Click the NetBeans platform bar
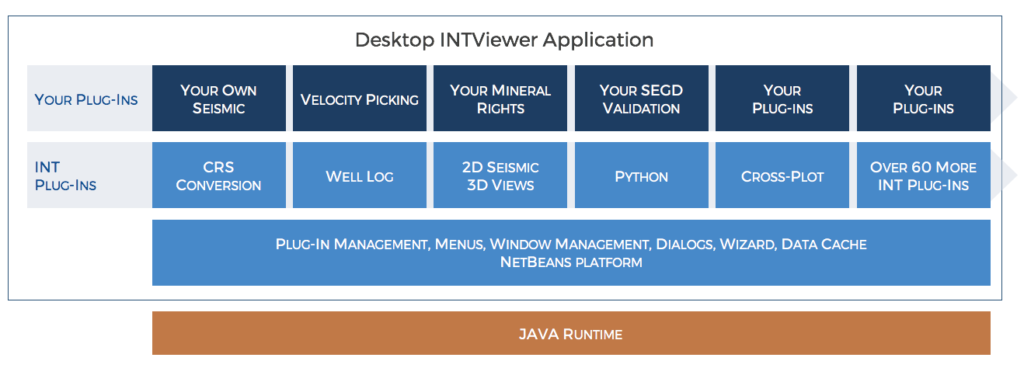This screenshot has height=375, width=1024. [571, 252]
